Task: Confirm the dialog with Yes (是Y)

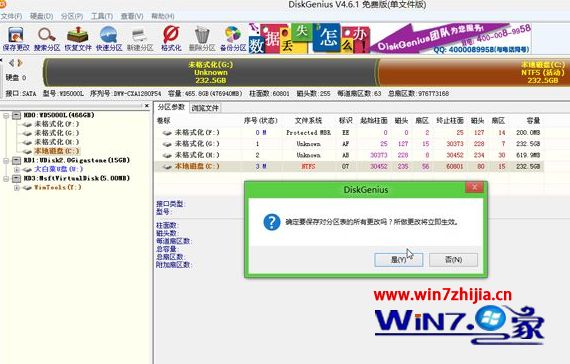Action: (x=398, y=260)
